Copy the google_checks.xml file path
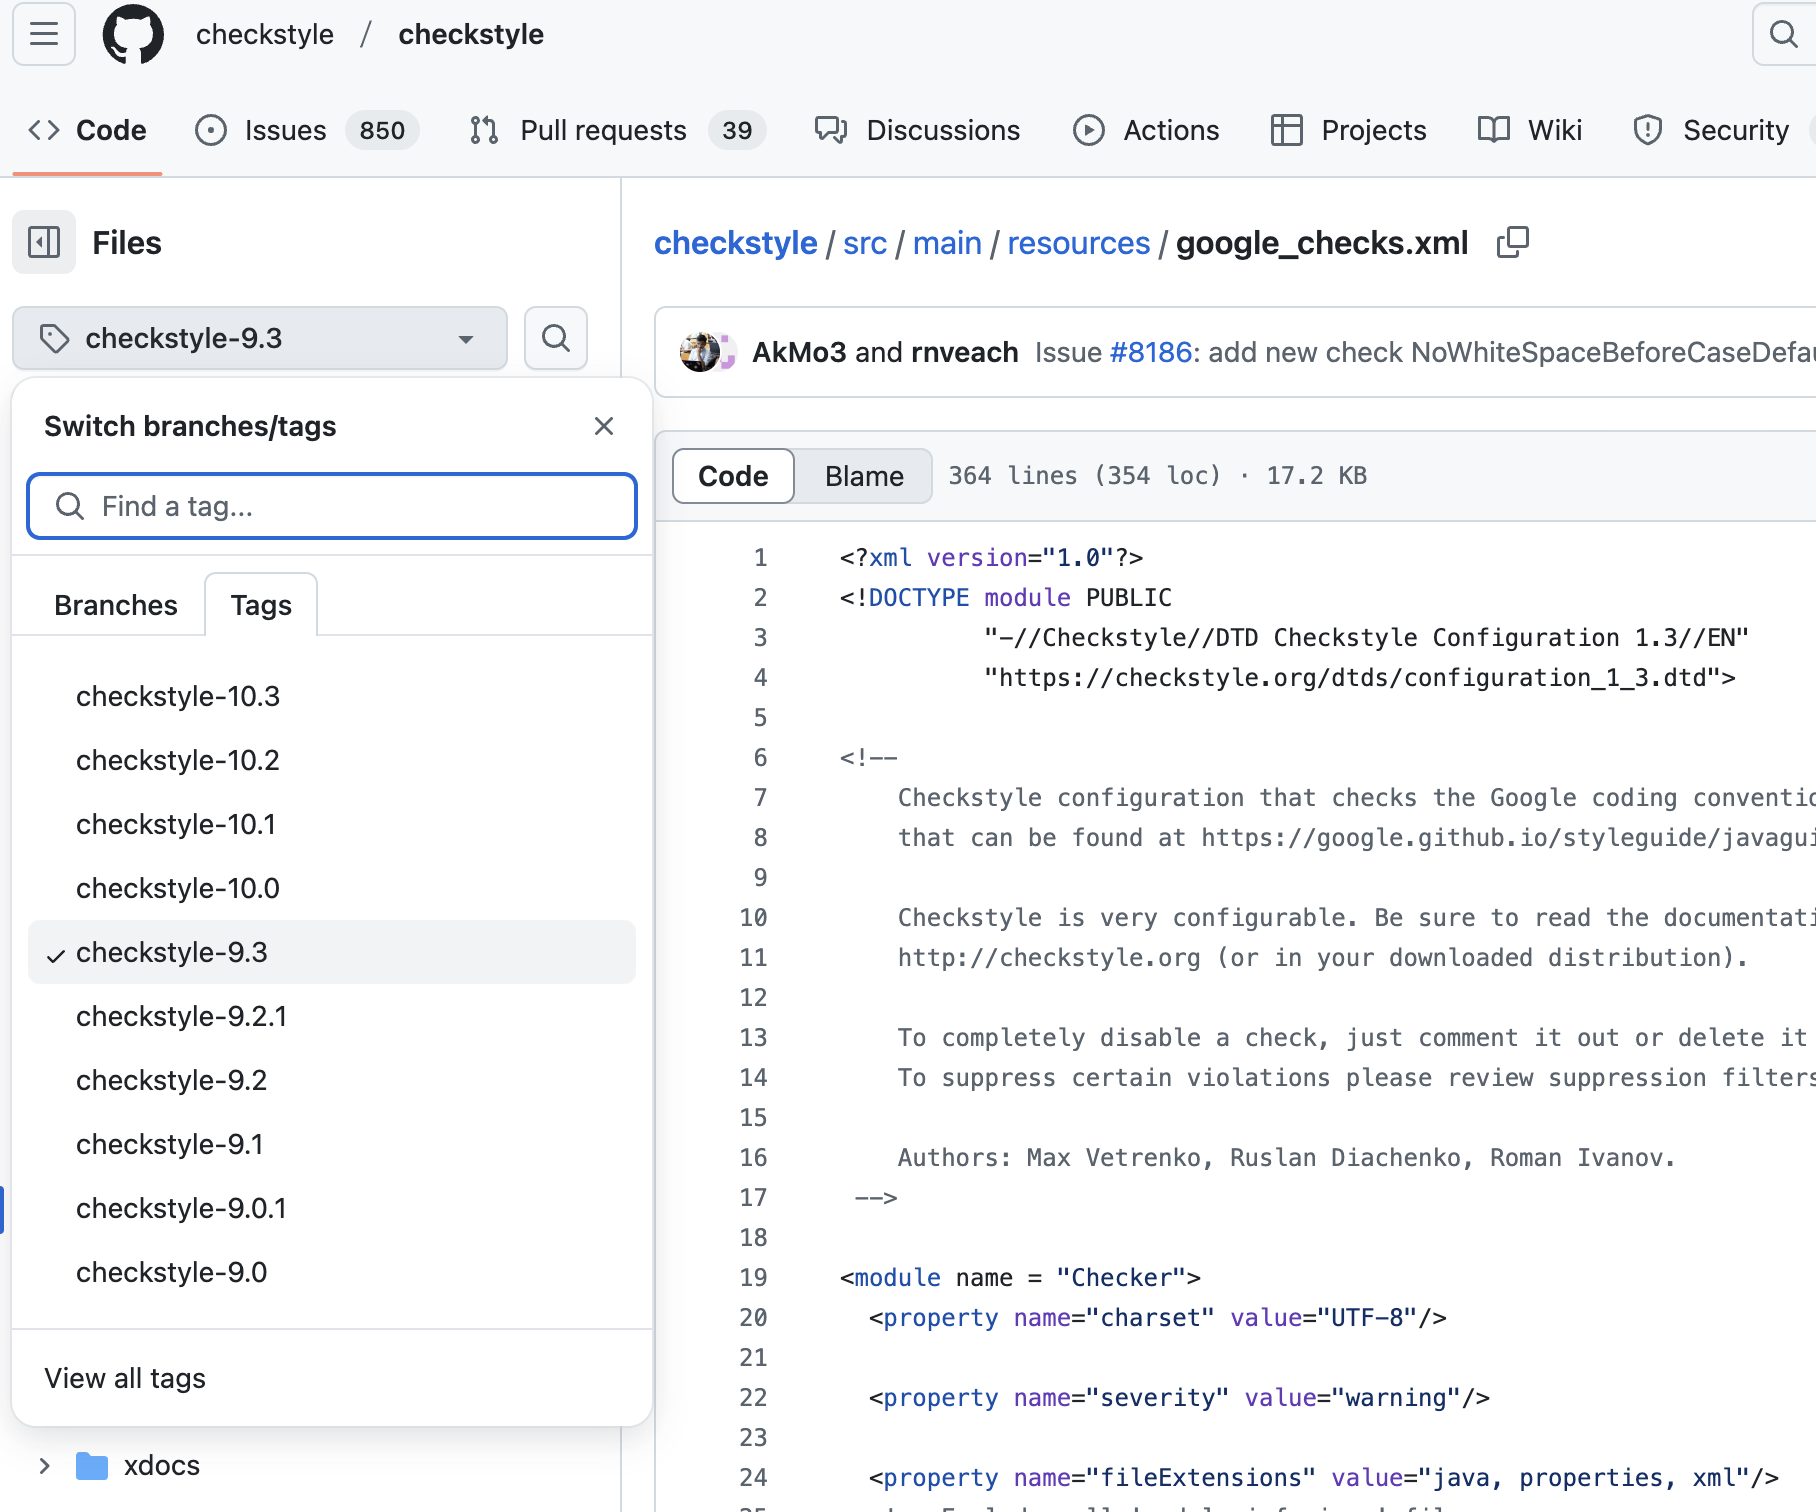1816x1512 pixels. click(1512, 242)
